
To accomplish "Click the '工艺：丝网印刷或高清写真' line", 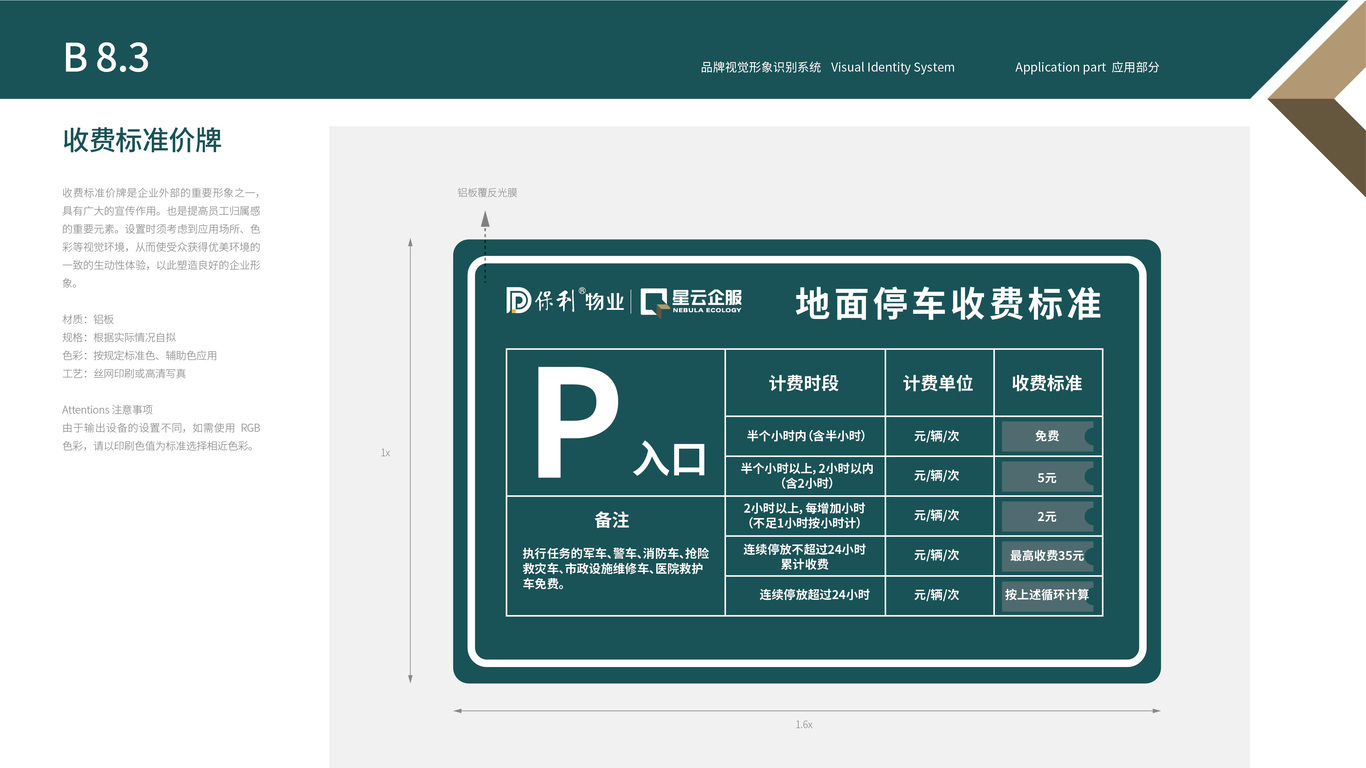I will coord(124,373).
